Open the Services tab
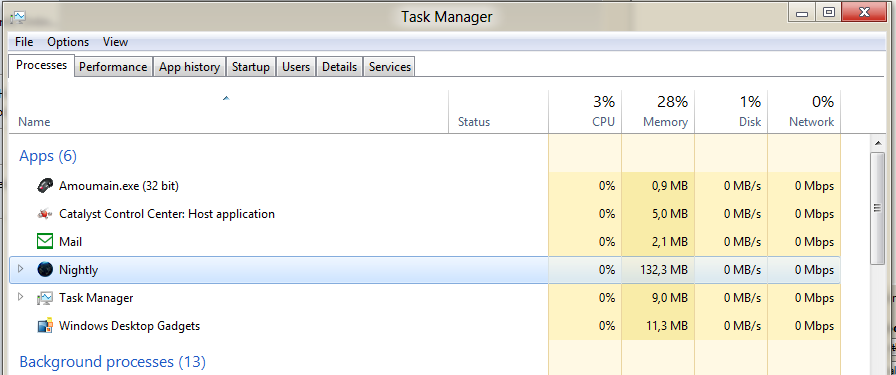 (x=390, y=67)
